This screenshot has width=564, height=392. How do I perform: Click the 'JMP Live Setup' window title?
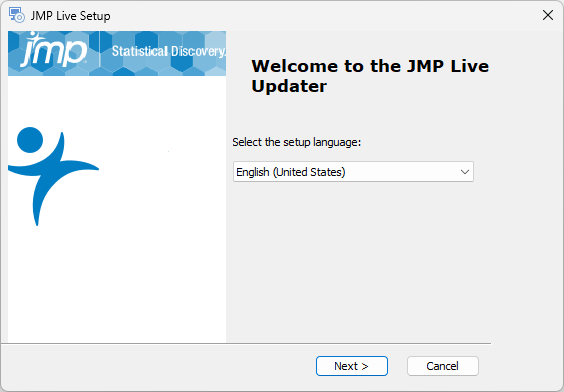(70, 16)
